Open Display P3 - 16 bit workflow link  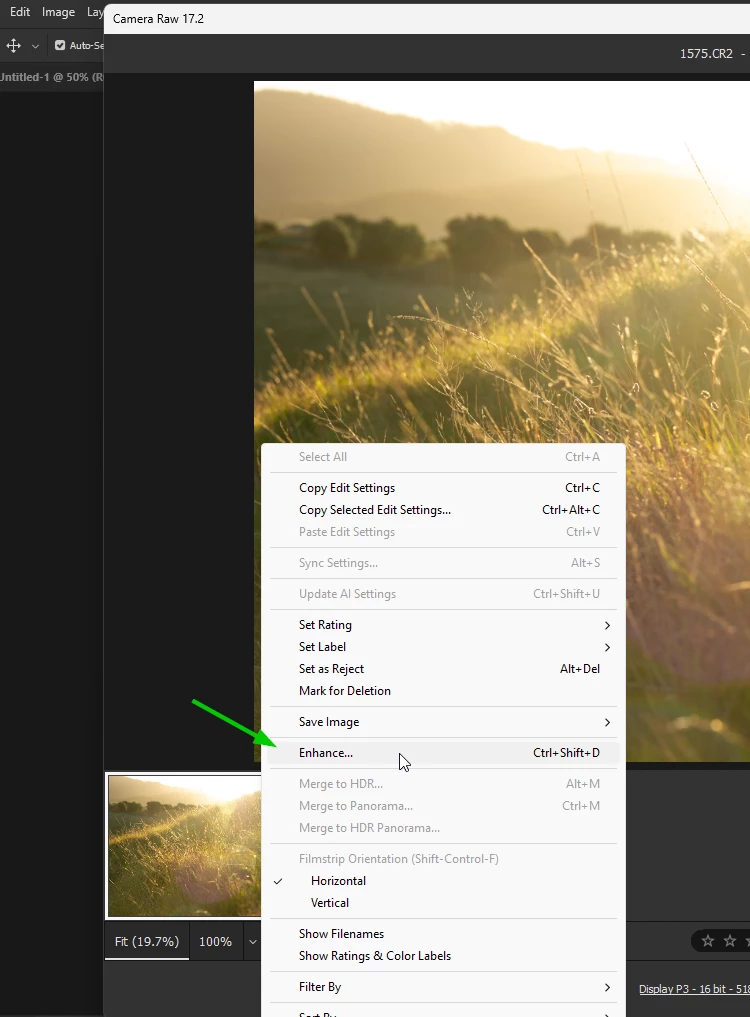[694, 989]
